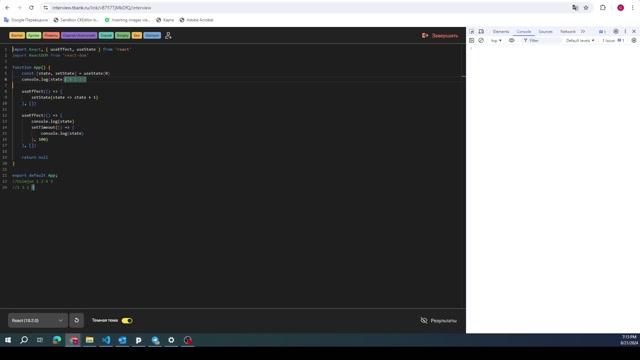This screenshot has height=360, width=640.
Task: Open the Карта bookmark
Action: [x=165, y=20]
